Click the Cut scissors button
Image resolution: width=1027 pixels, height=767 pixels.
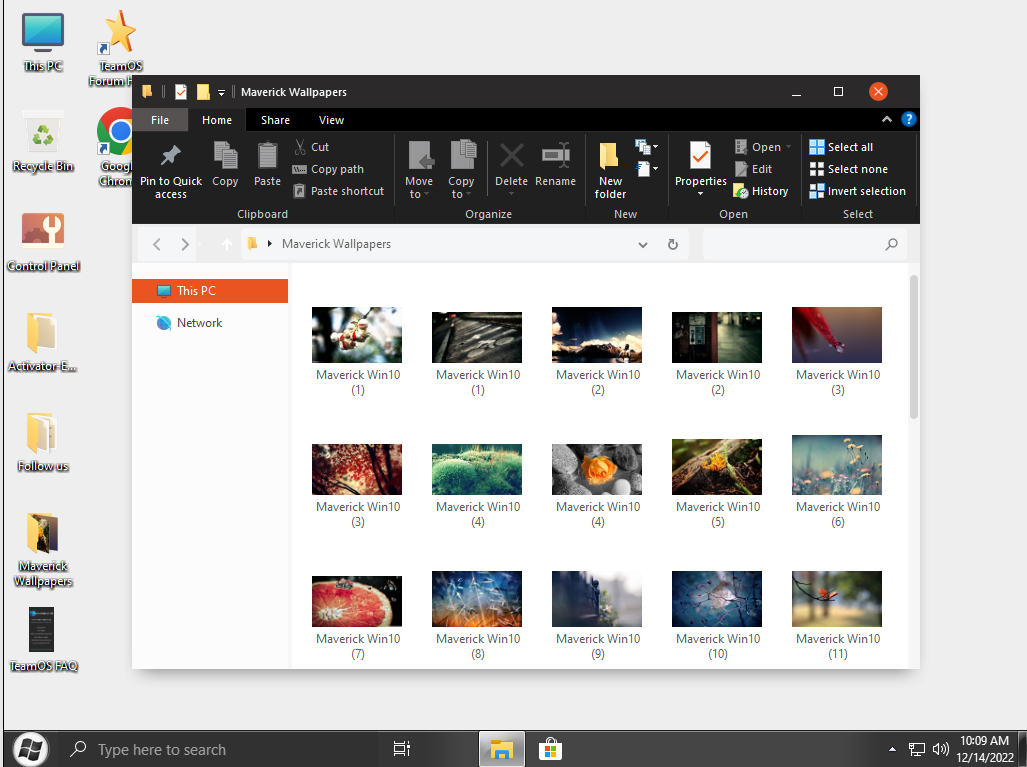pos(310,147)
